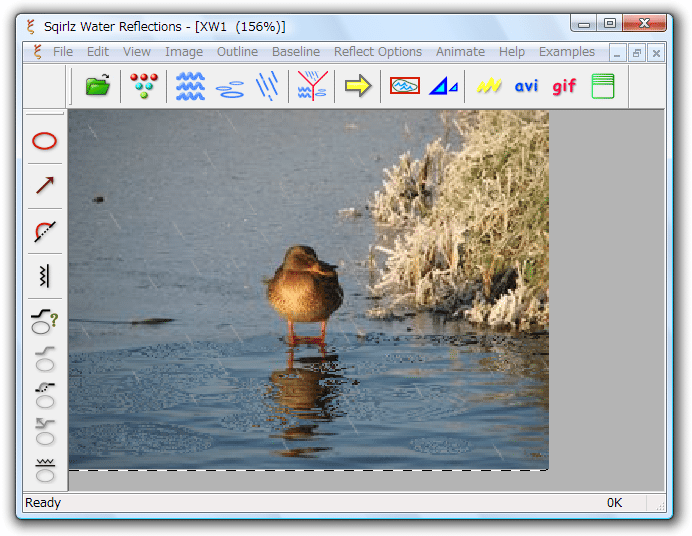Open the Reflect Options menu
This screenshot has width=692, height=536.
(378, 52)
